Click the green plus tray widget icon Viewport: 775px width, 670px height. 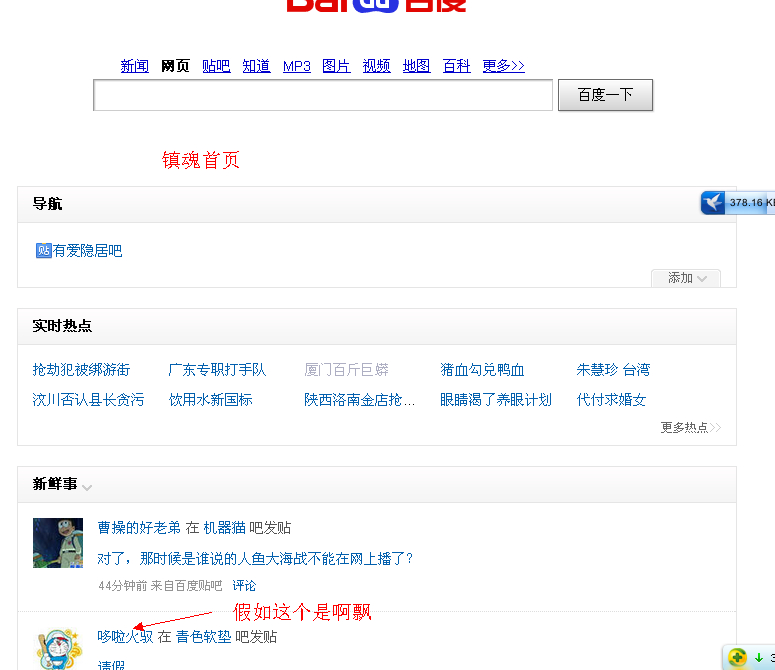[737, 658]
